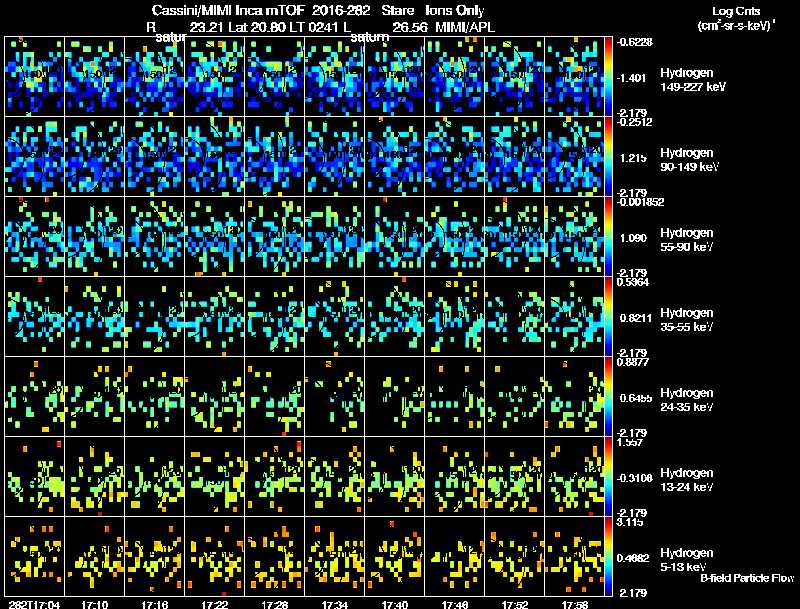Click the Hydrogen 90-149 keV color bar
800x609 pixels.
pos(608,157)
